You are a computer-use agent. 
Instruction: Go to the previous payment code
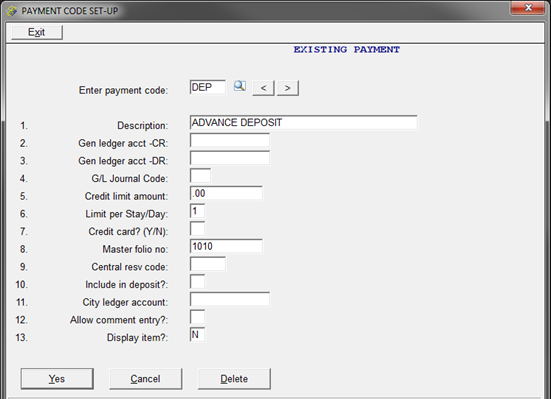pyautogui.click(x=263, y=88)
